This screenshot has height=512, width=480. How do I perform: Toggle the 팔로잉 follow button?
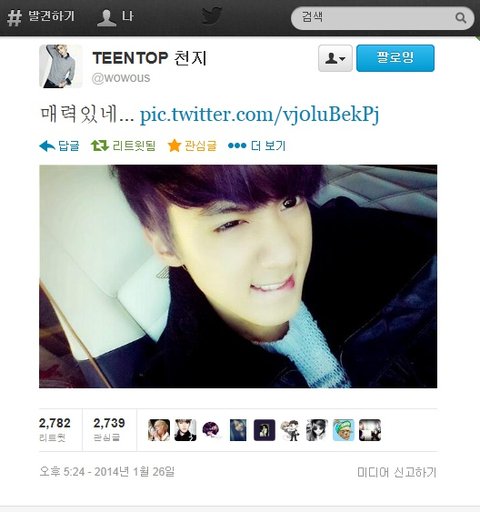(x=395, y=58)
